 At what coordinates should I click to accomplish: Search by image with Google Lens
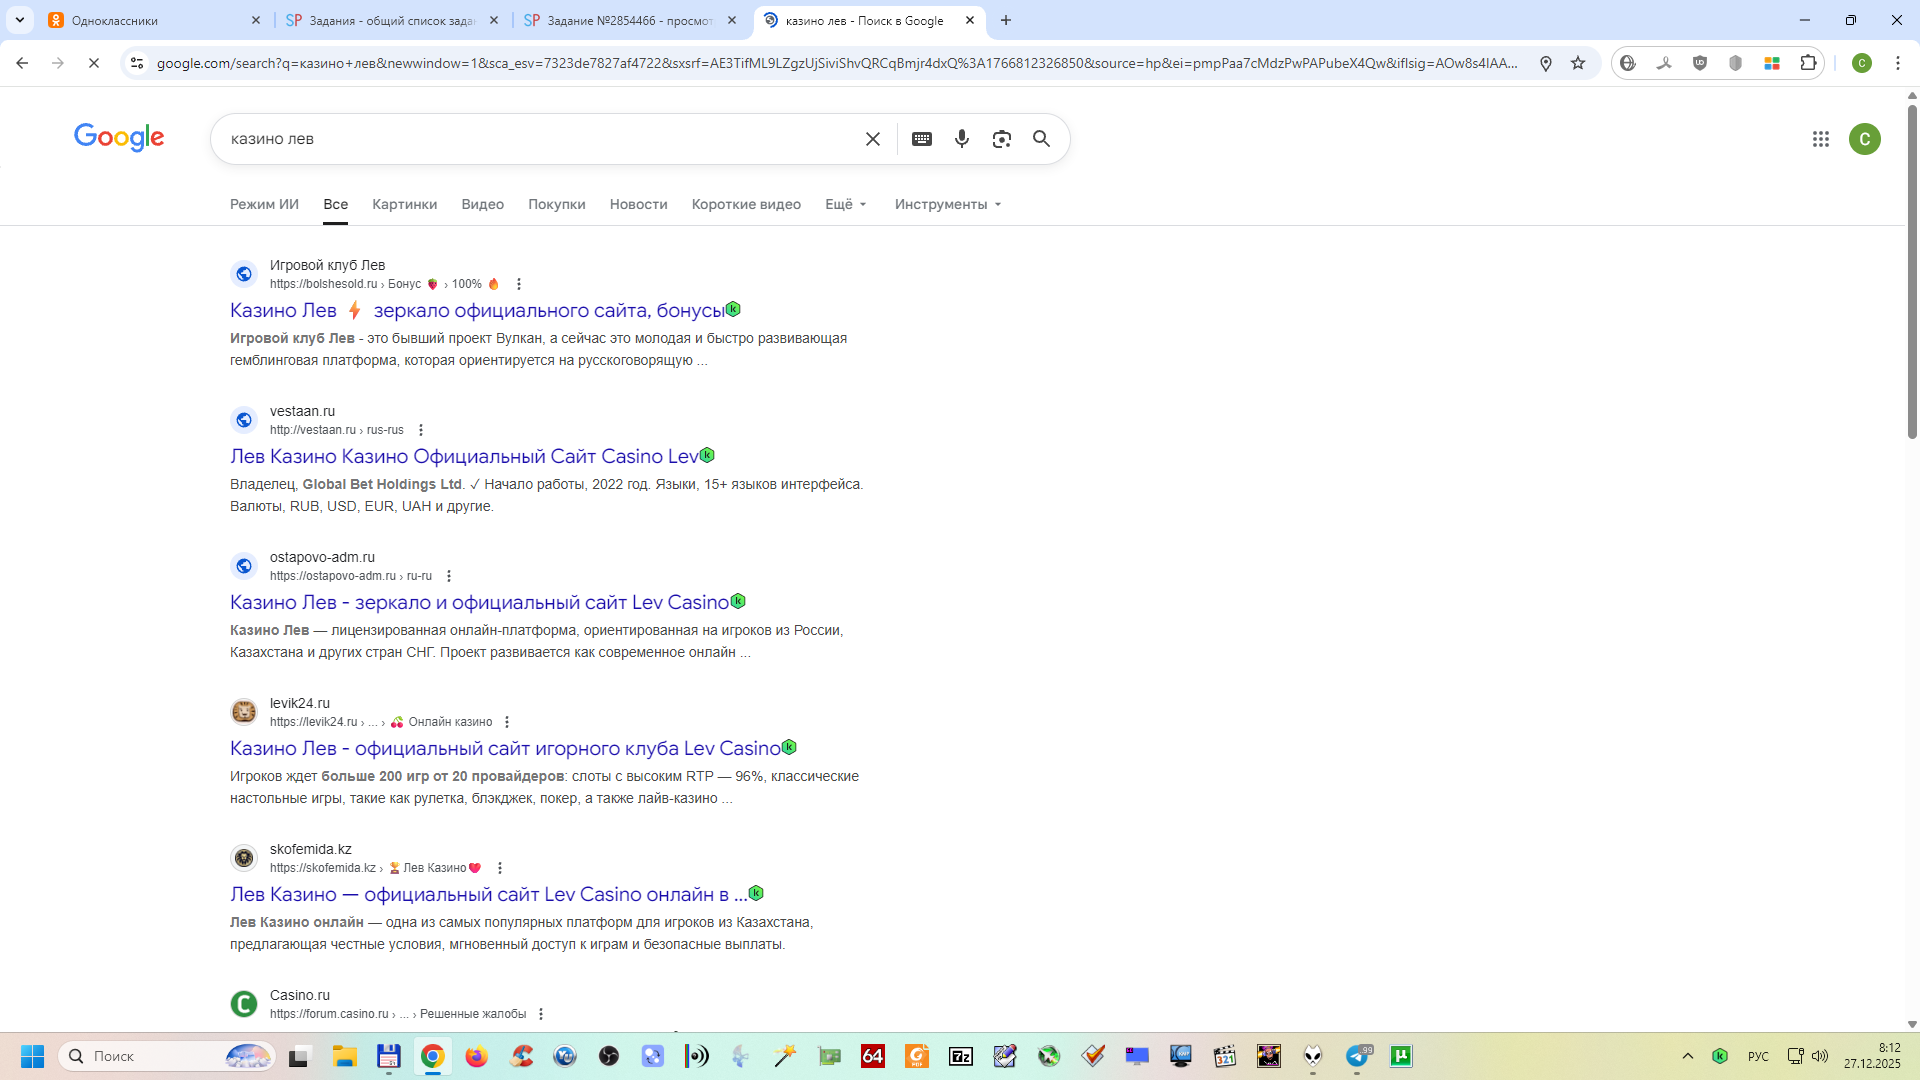pyautogui.click(x=1002, y=139)
